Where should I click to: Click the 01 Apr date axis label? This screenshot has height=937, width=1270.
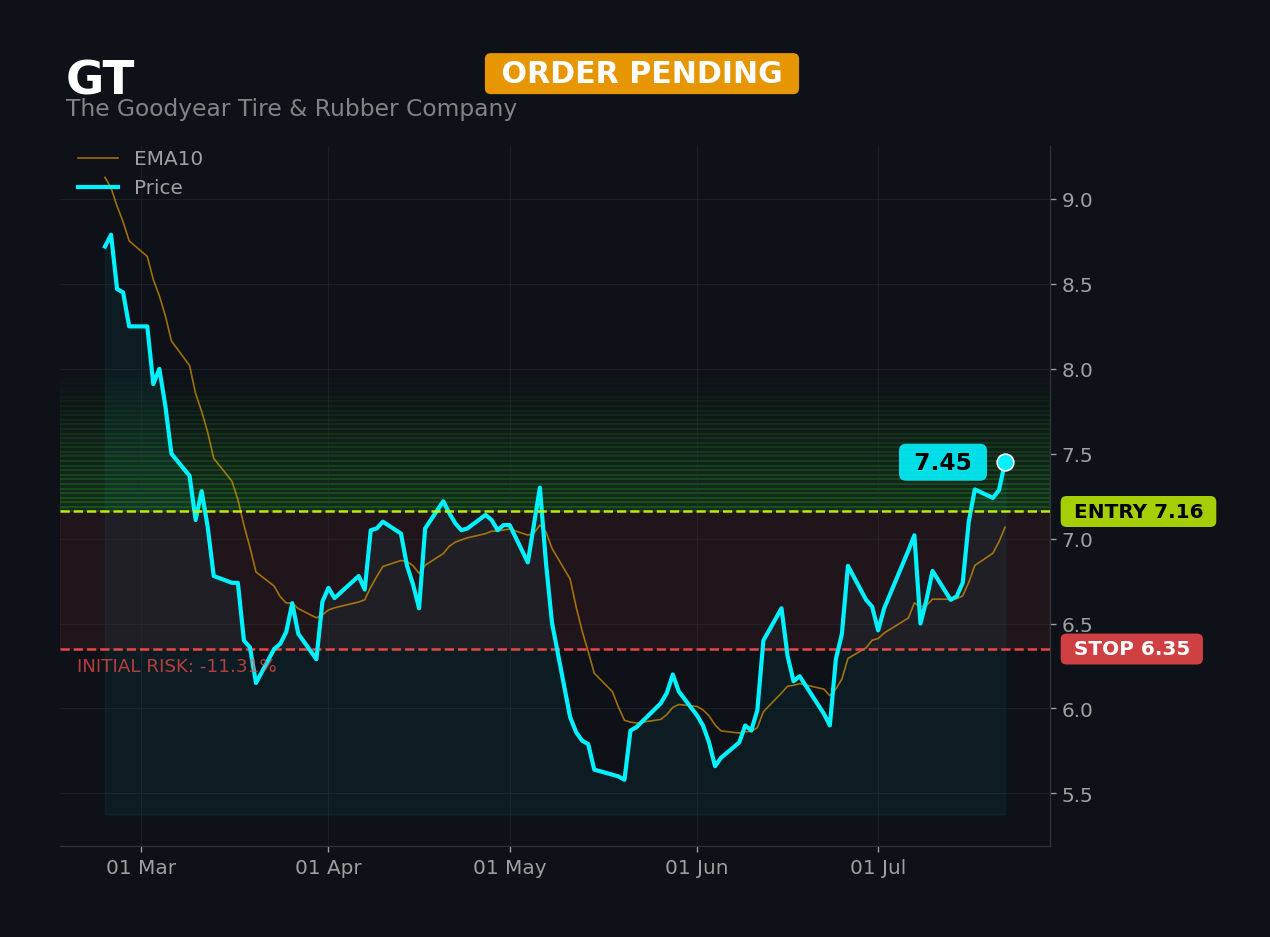click(328, 868)
